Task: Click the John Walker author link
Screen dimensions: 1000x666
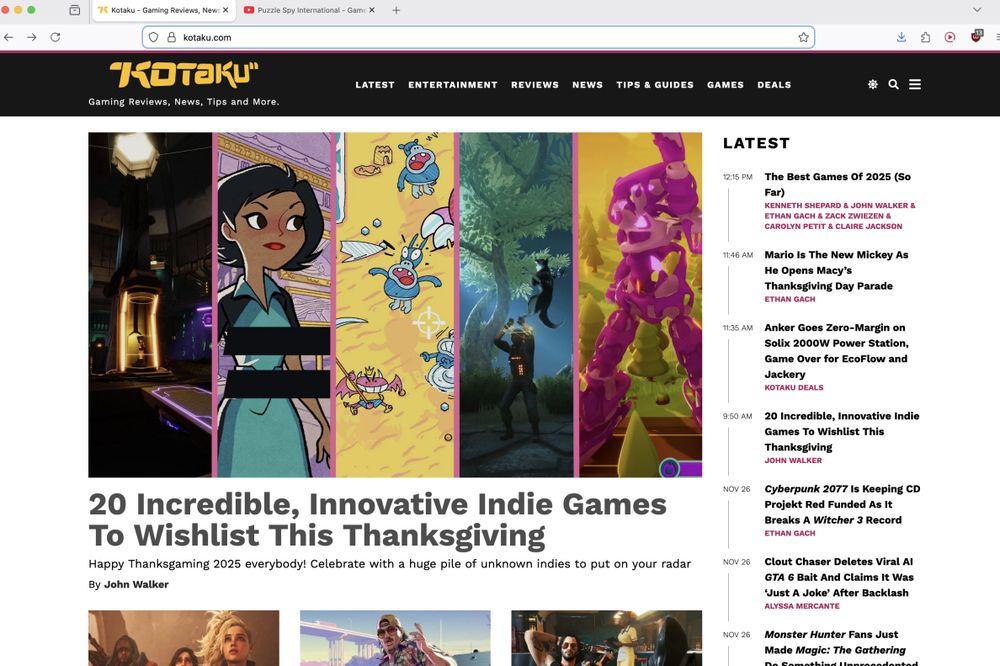Action: tap(136, 584)
